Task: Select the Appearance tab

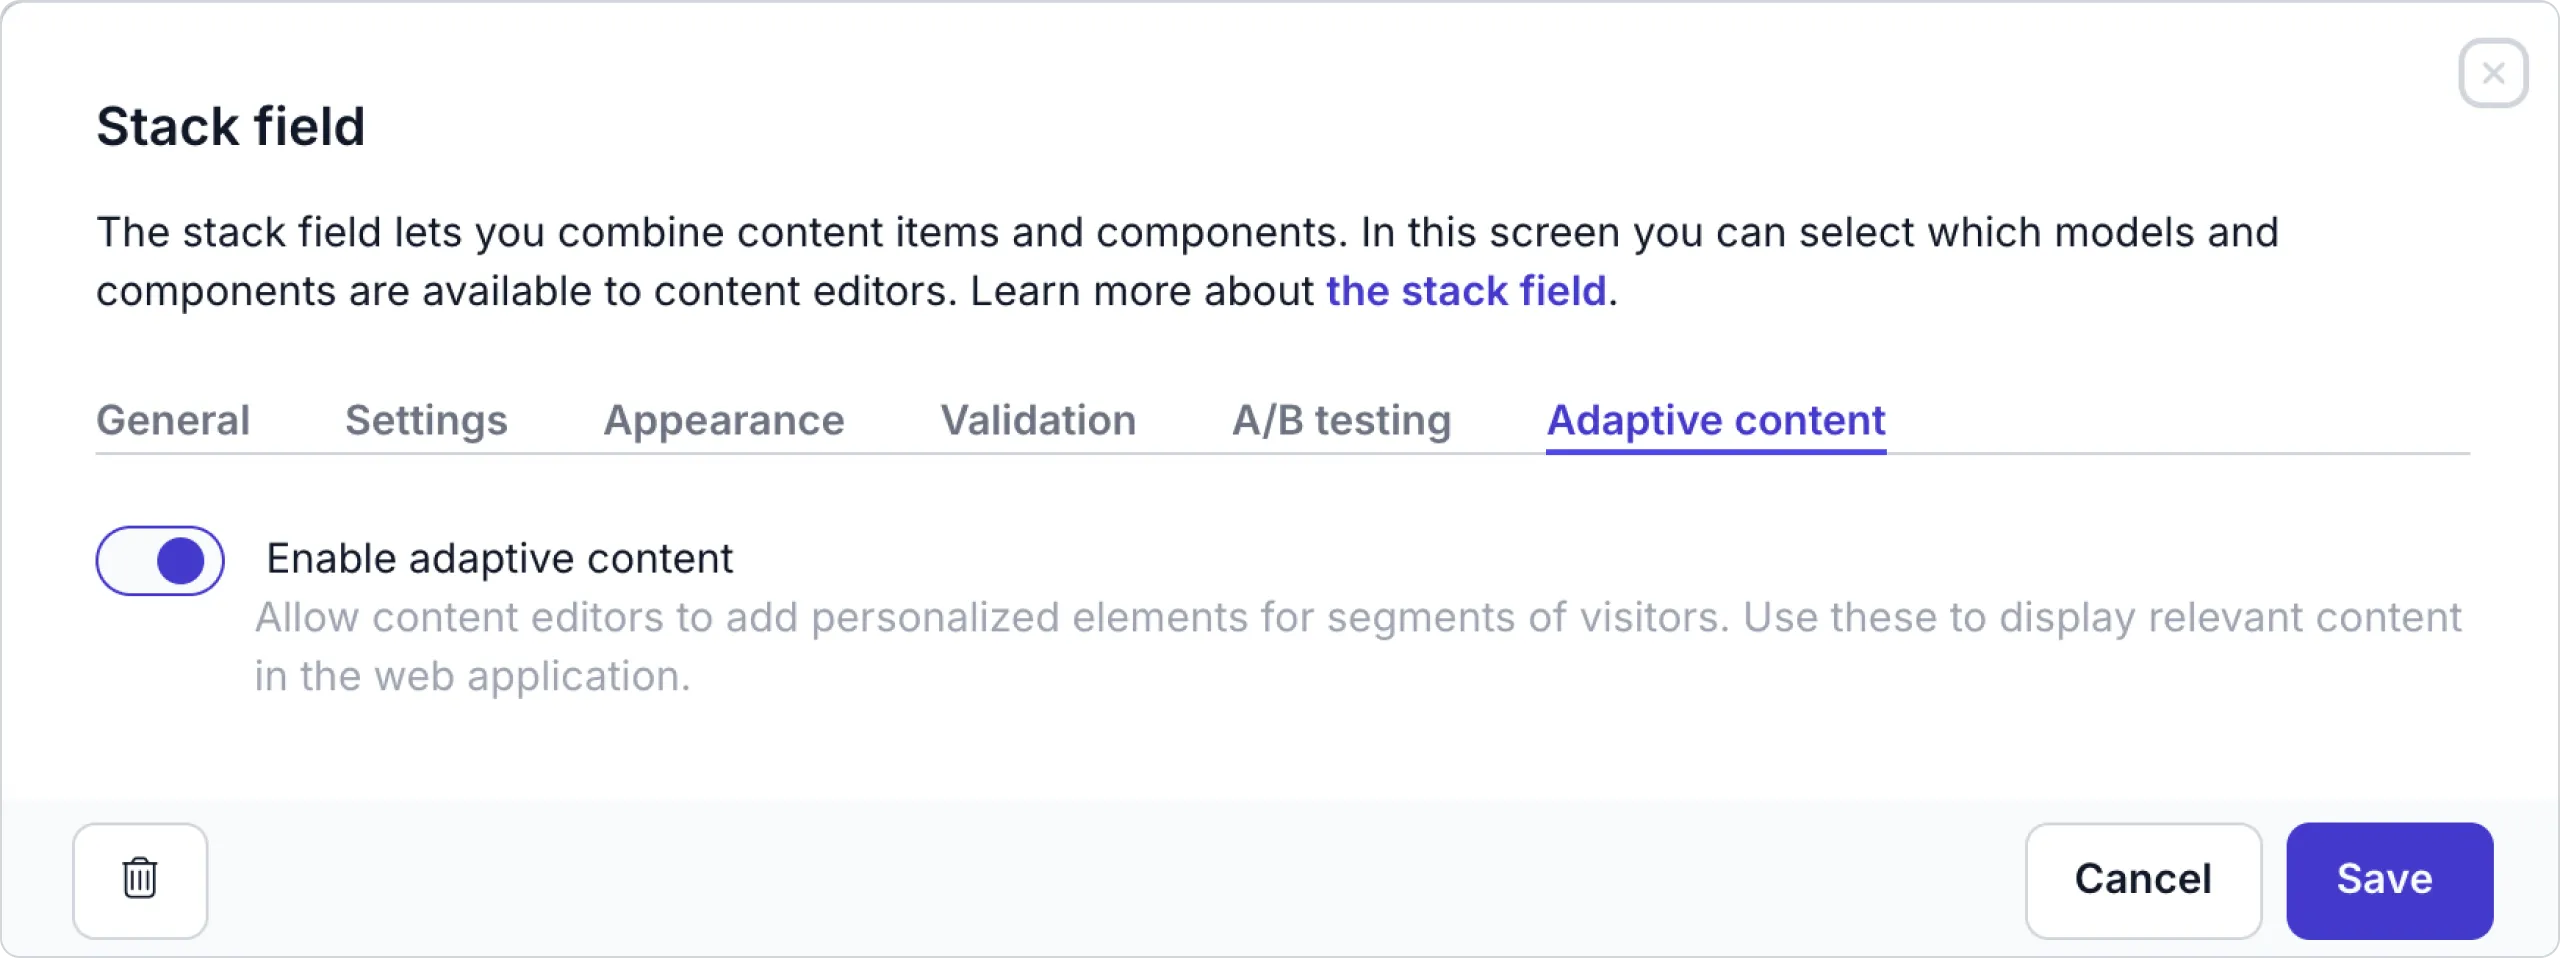Action: pyautogui.click(x=723, y=420)
